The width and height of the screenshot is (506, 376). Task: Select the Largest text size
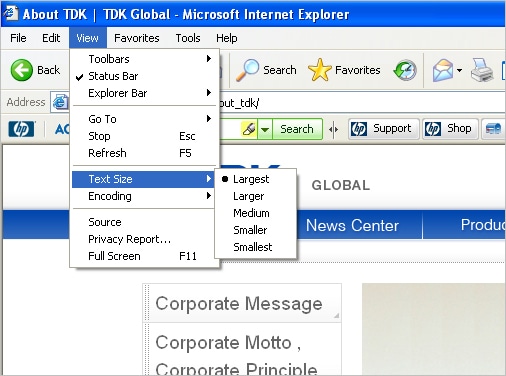pyautogui.click(x=255, y=179)
